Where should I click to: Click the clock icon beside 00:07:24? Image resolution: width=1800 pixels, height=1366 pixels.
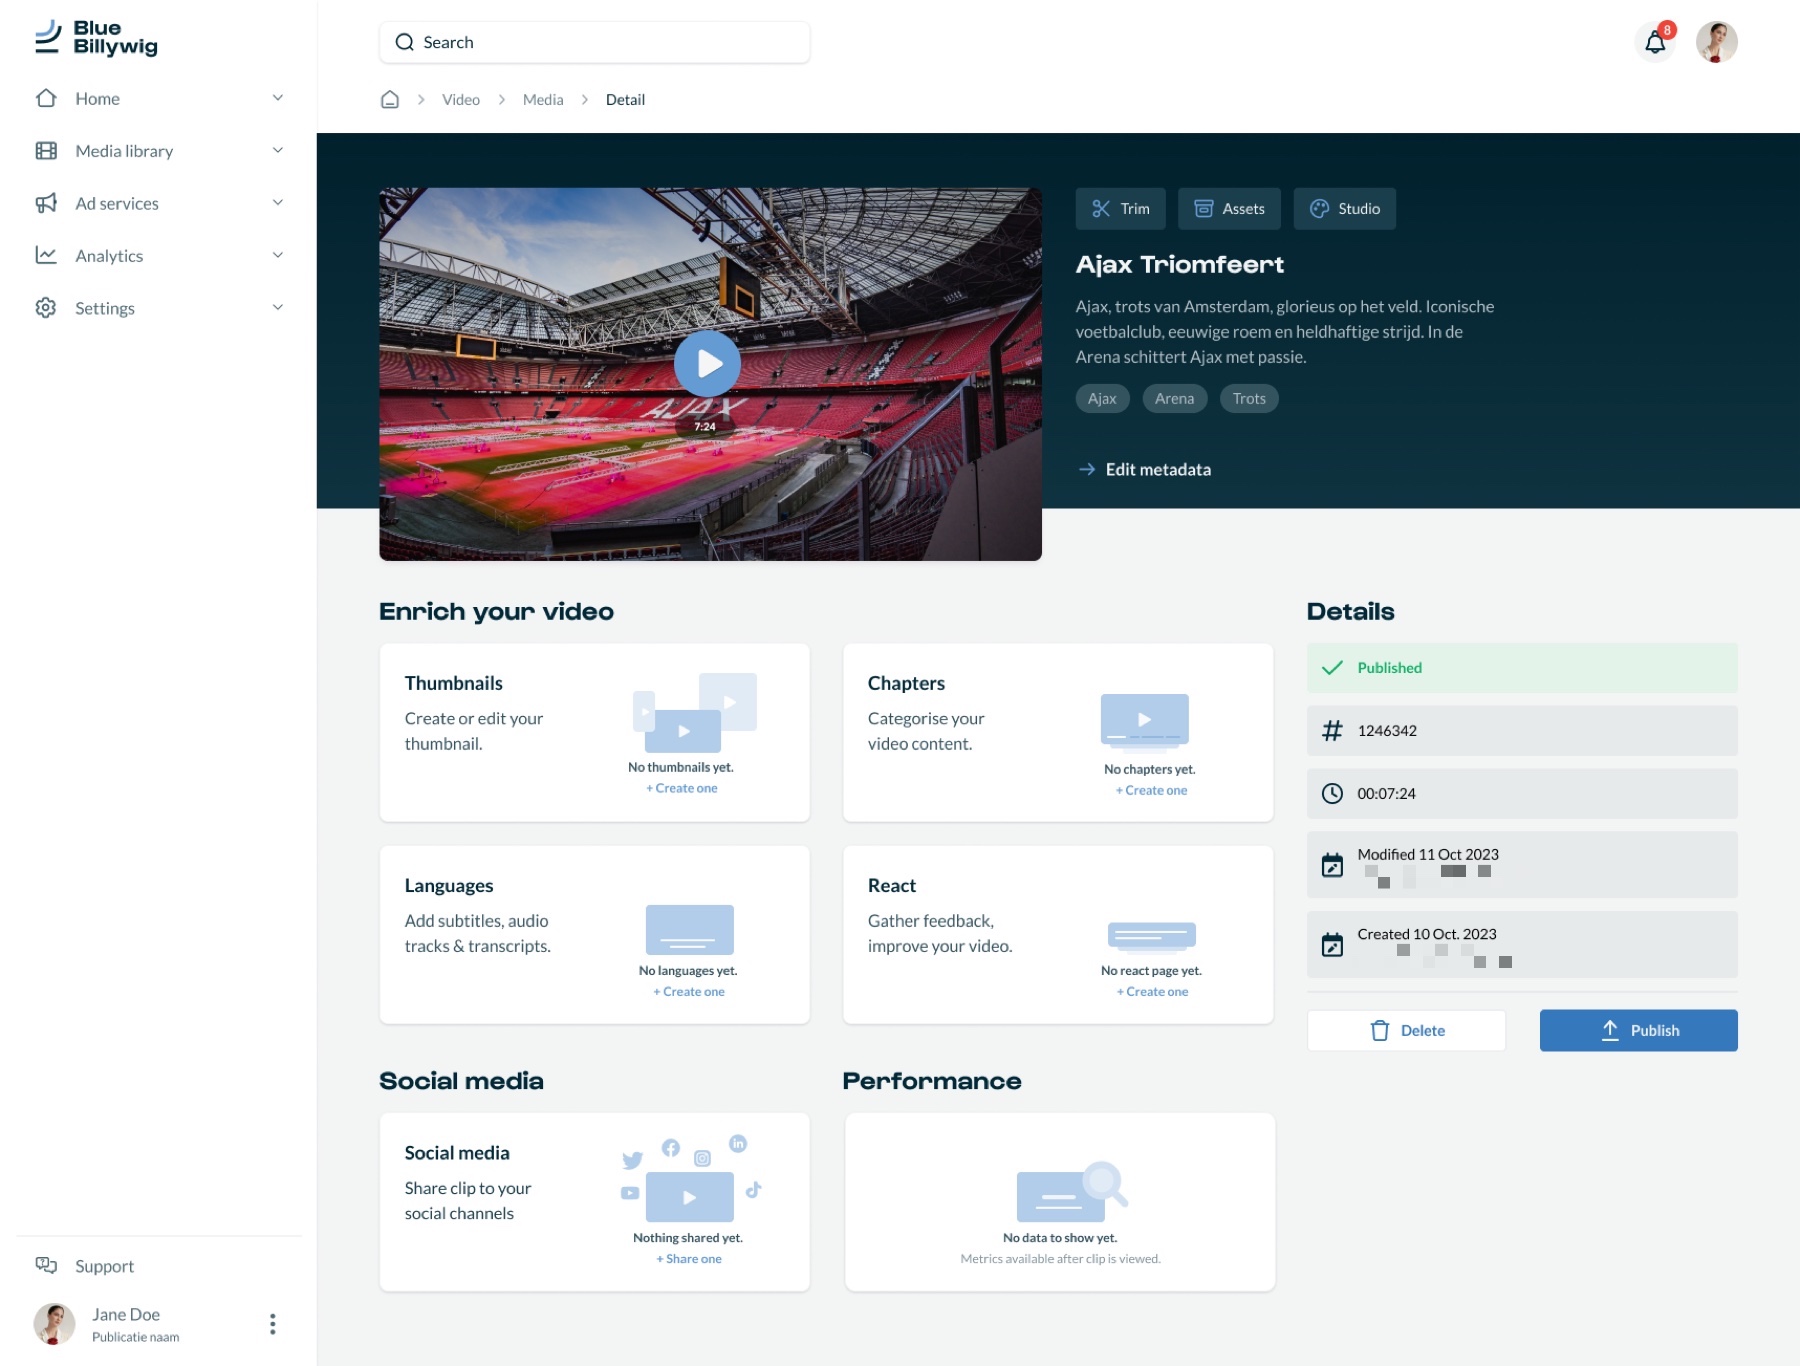click(1332, 793)
